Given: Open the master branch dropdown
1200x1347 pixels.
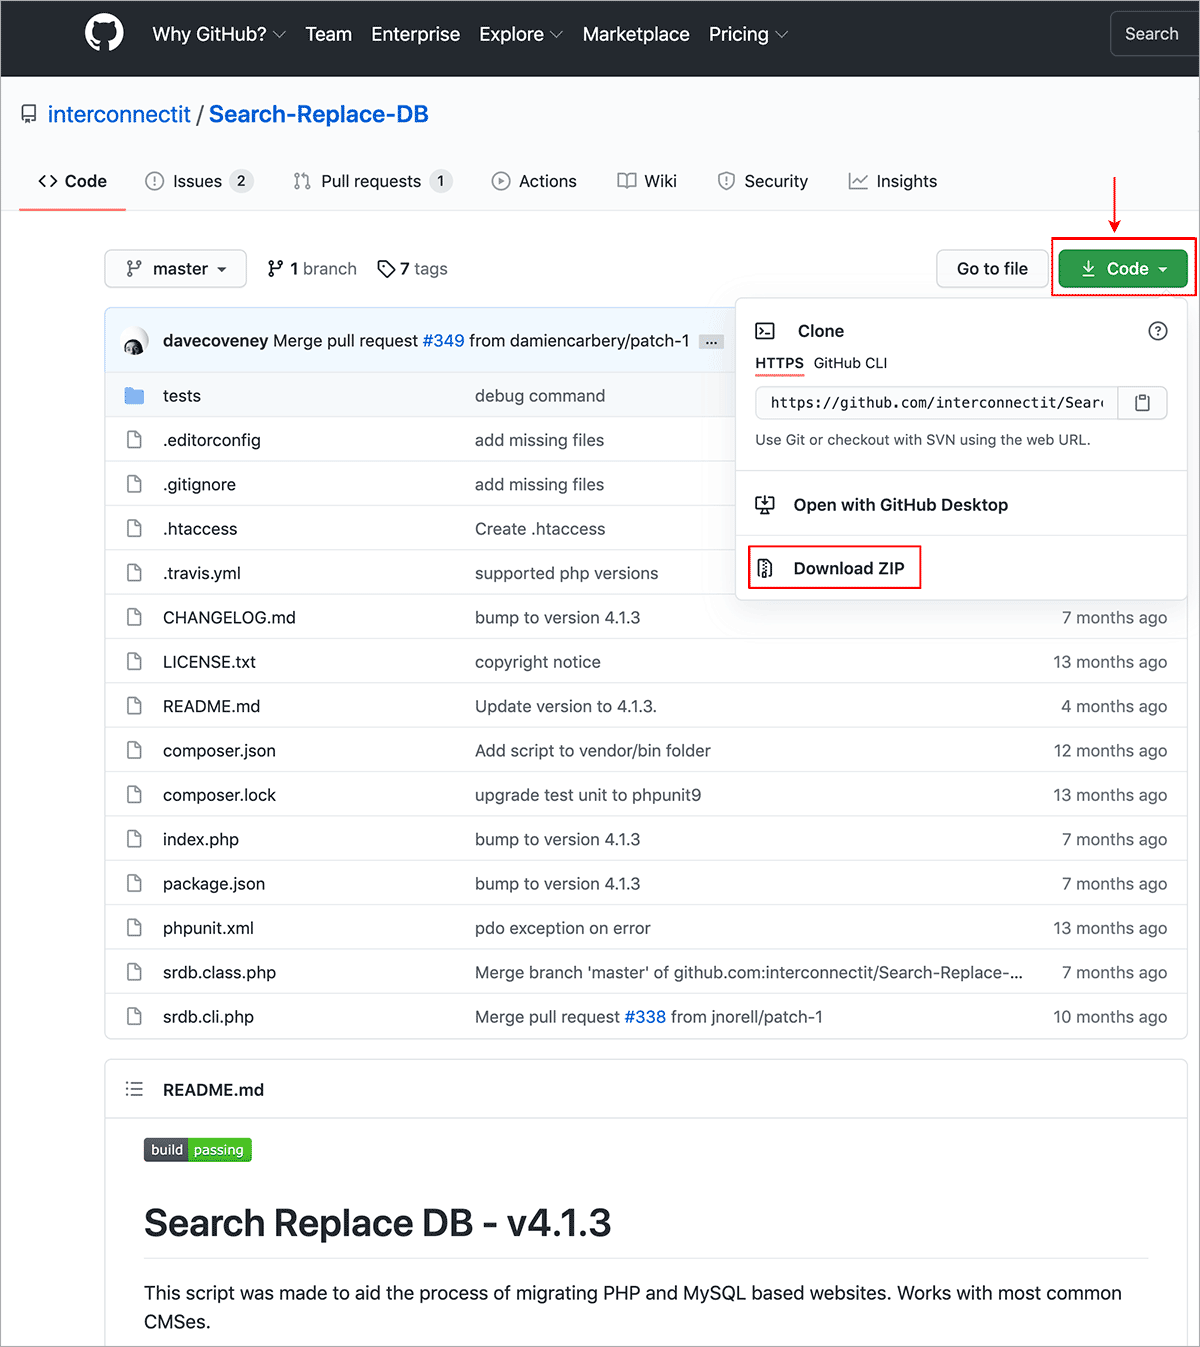Looking at the screenshot, I should [x=176, y=269].
